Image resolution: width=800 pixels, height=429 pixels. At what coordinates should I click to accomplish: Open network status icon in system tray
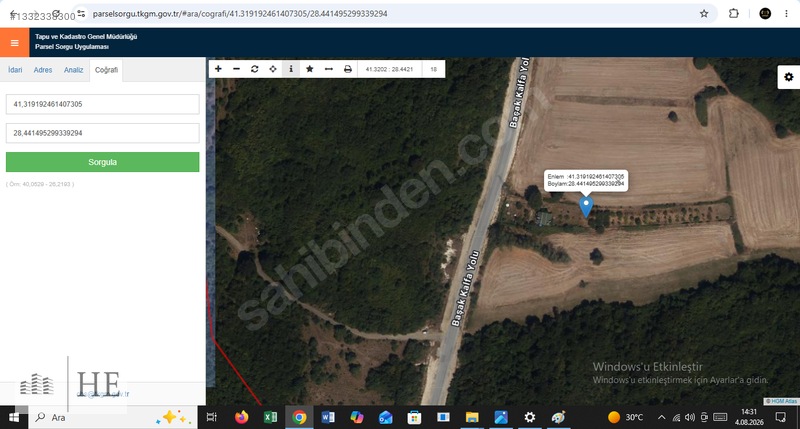(x=676, y=417)
